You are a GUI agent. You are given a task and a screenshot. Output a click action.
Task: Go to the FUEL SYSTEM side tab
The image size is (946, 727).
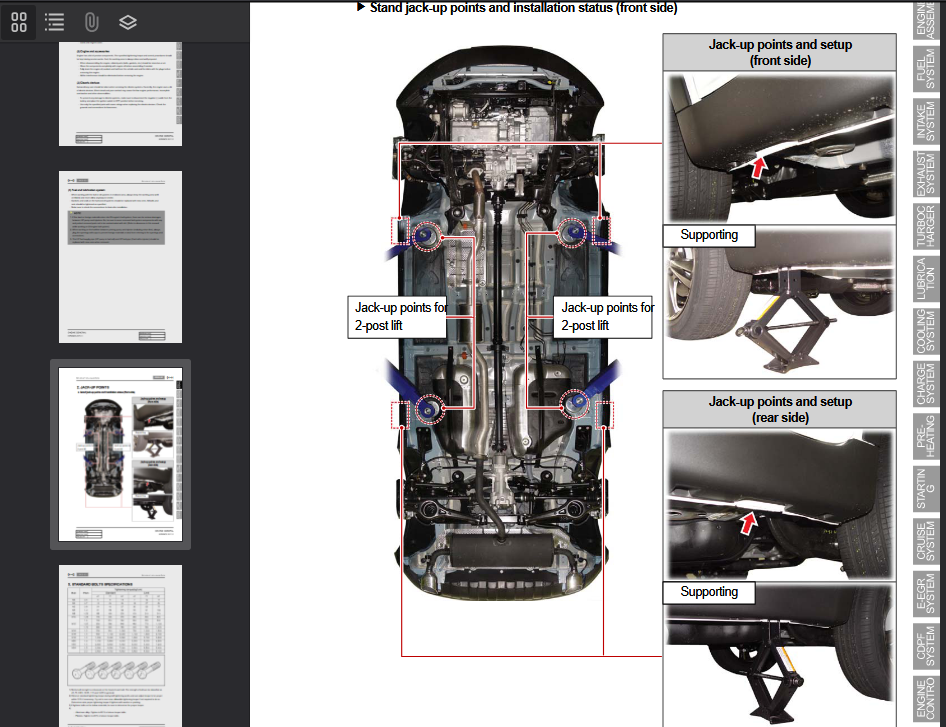point(925,71)
